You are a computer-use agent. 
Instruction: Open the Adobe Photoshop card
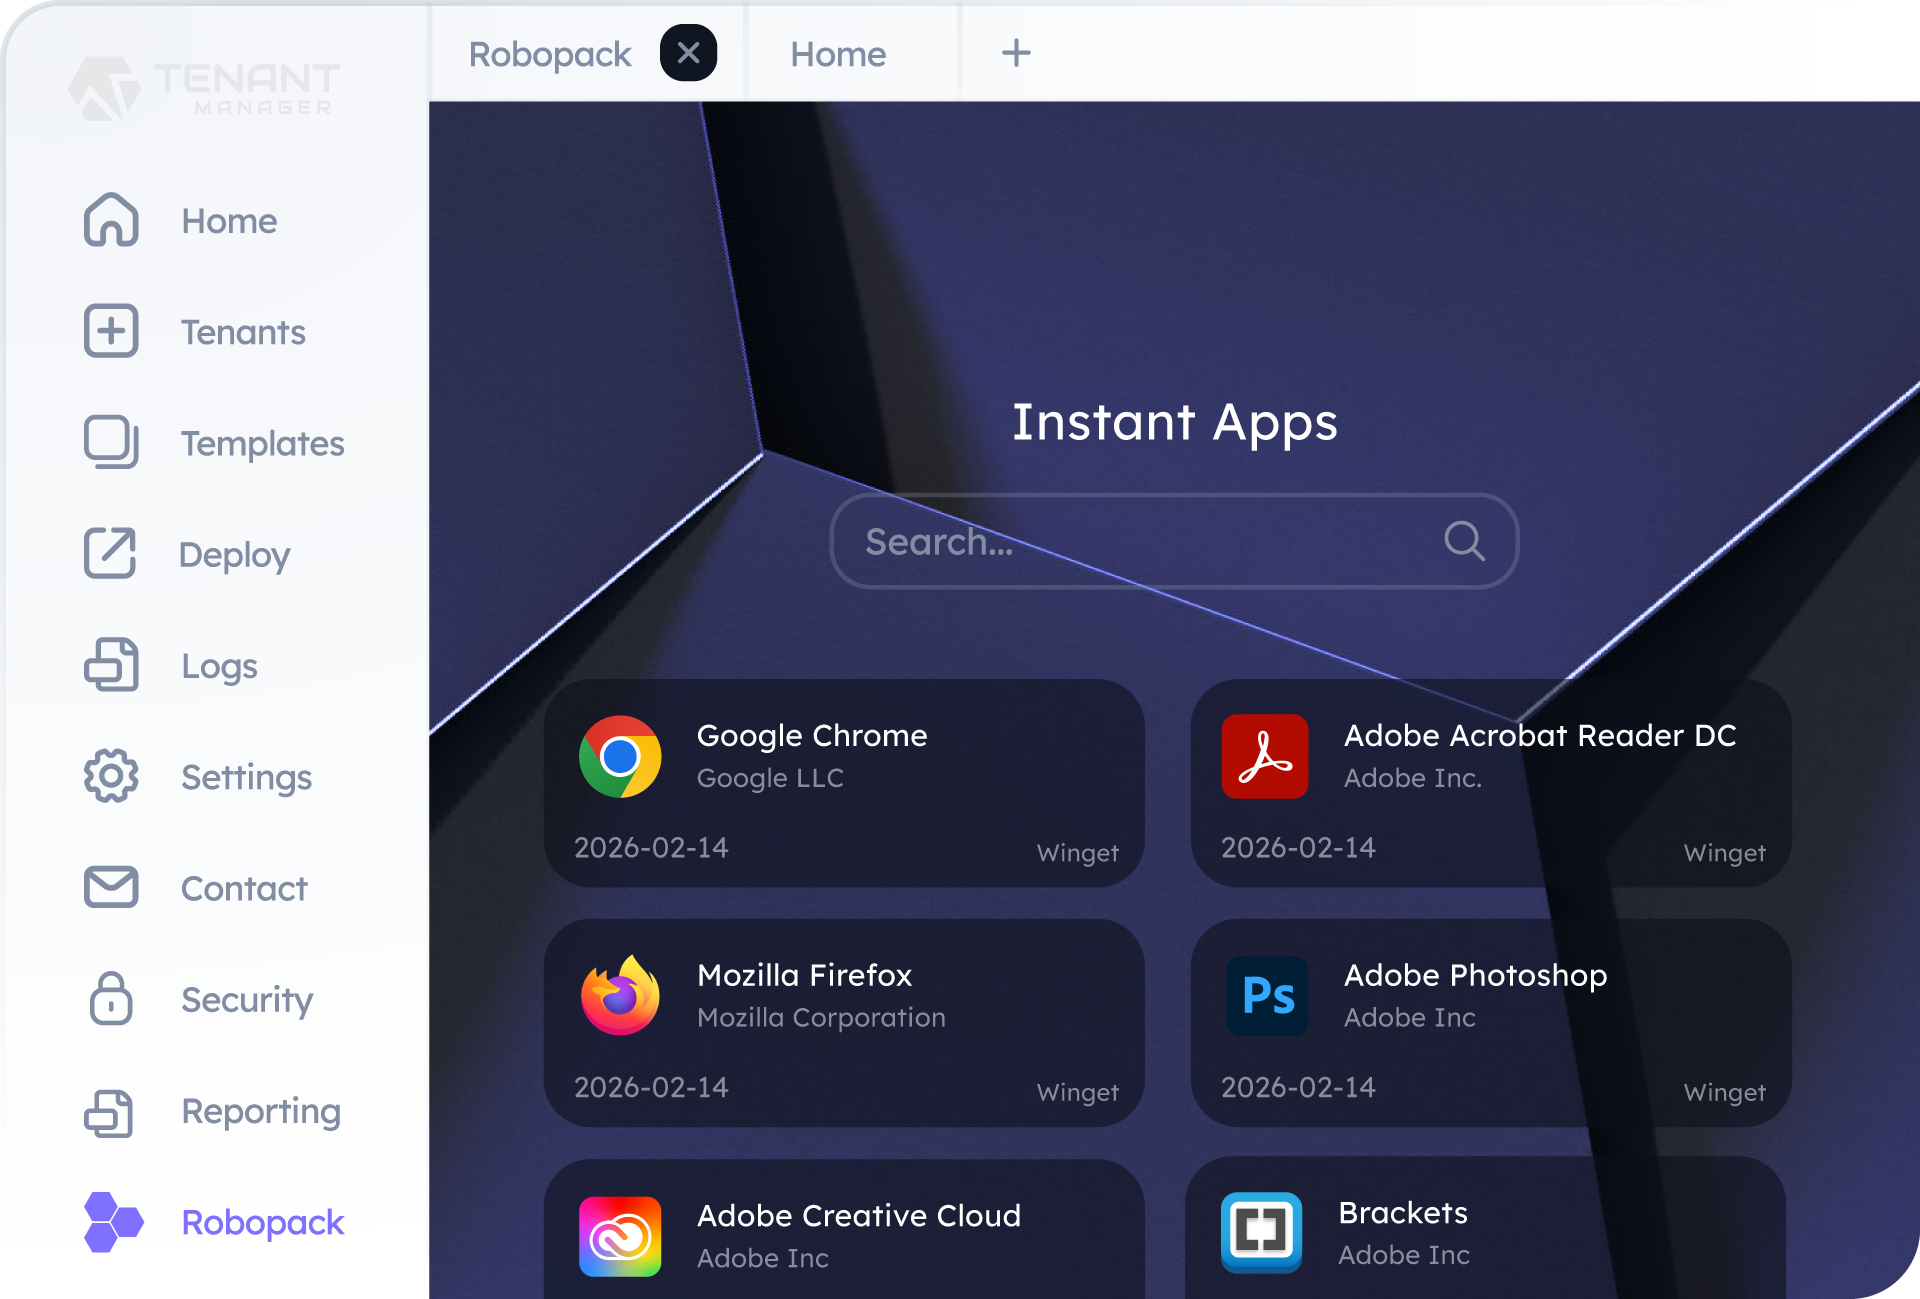1490,1023
